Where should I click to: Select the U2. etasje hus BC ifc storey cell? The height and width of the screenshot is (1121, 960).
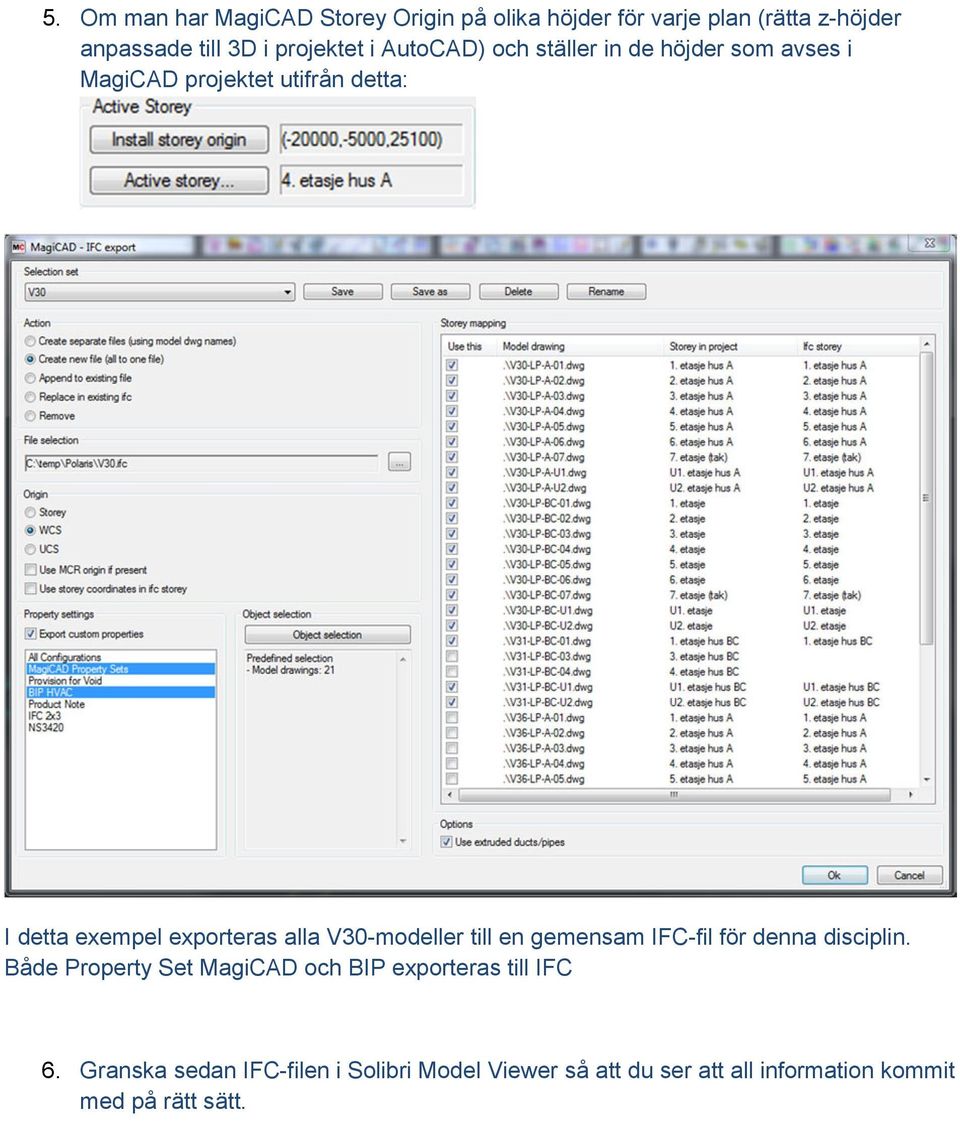841,703
